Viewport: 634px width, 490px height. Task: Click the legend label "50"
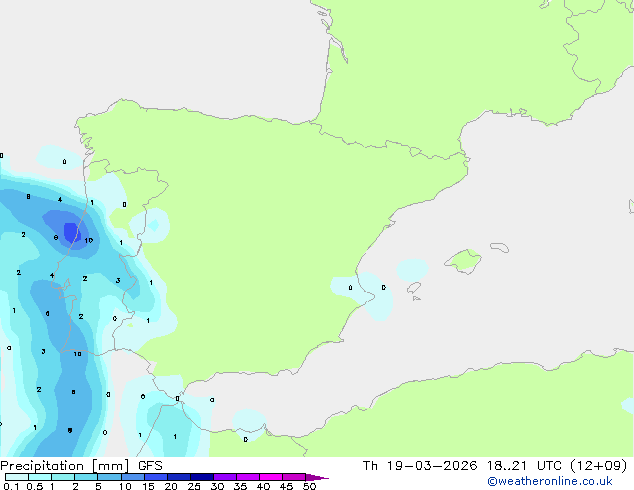309,486
